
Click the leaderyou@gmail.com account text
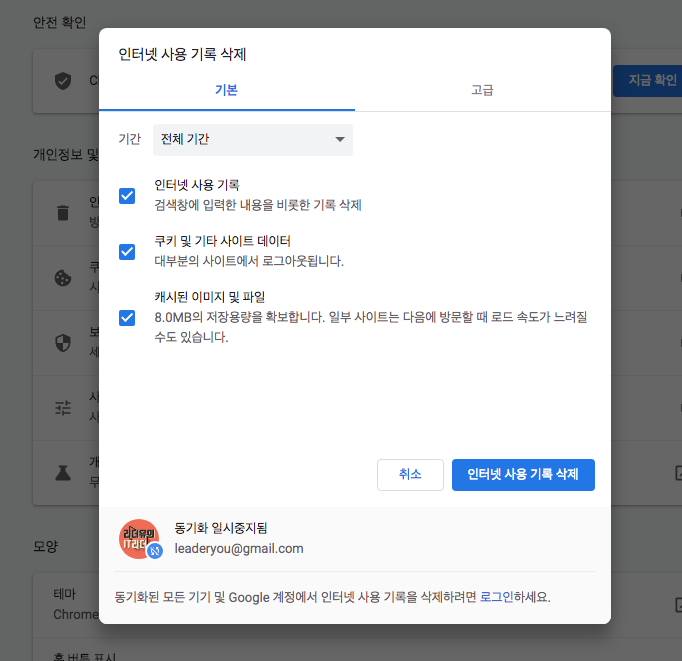[239, 549]
